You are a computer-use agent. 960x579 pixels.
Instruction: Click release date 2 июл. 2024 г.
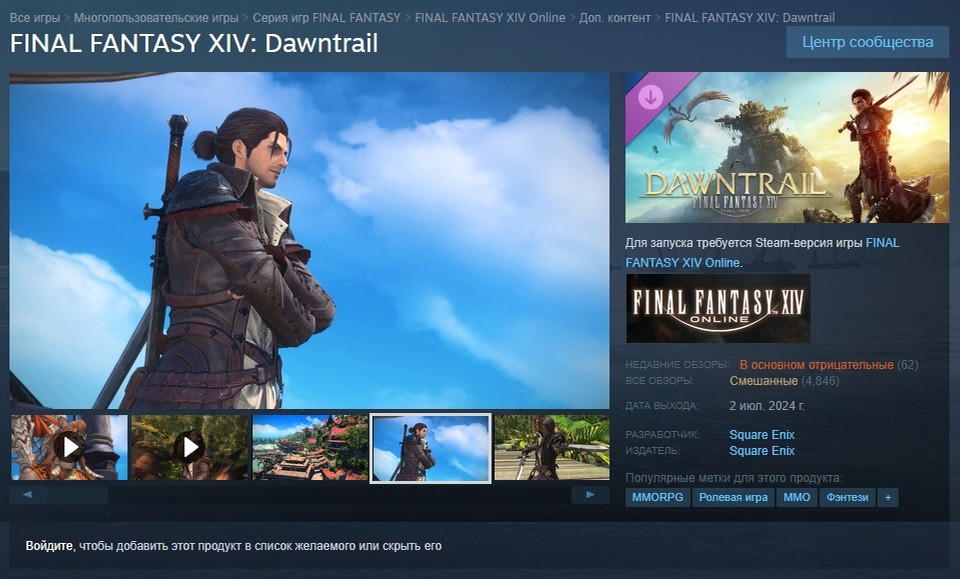(767, 406)
